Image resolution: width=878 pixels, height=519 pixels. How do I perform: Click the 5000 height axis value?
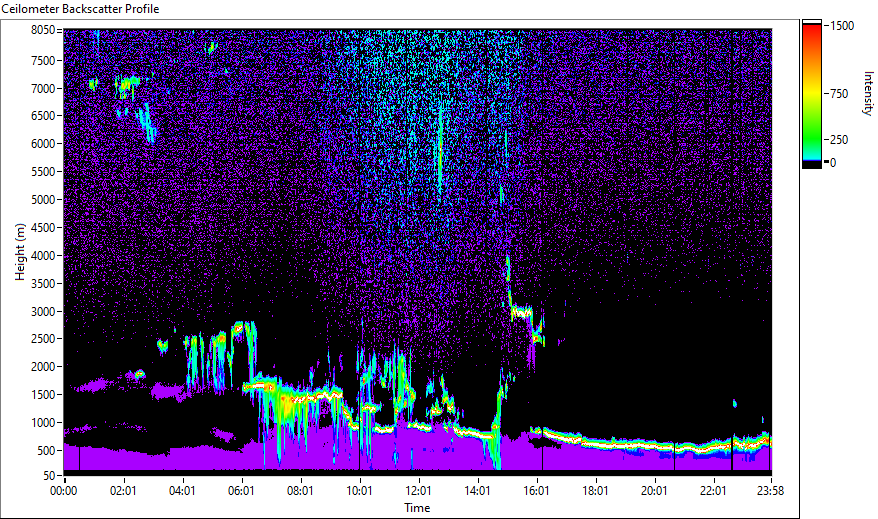click(43, 200)
